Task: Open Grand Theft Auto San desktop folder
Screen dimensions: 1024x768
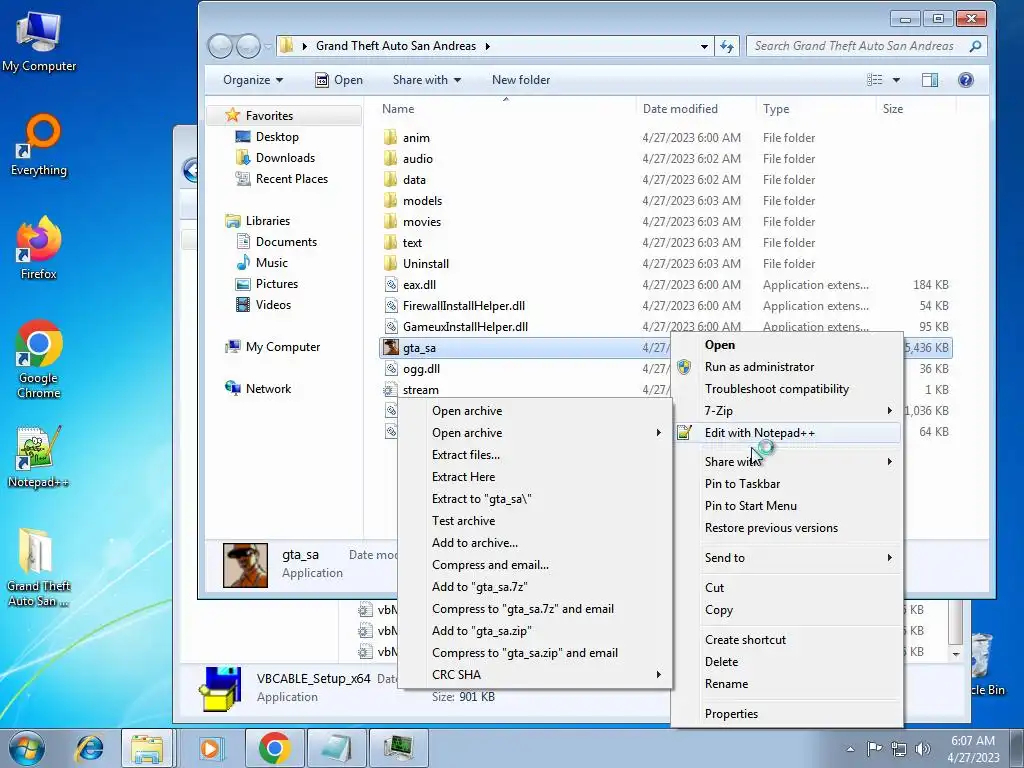Action: coord(39,567)
